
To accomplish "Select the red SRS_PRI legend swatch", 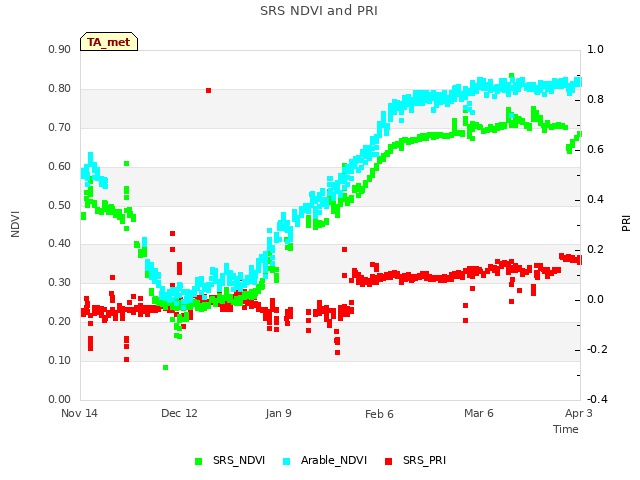I will [389, 461].
